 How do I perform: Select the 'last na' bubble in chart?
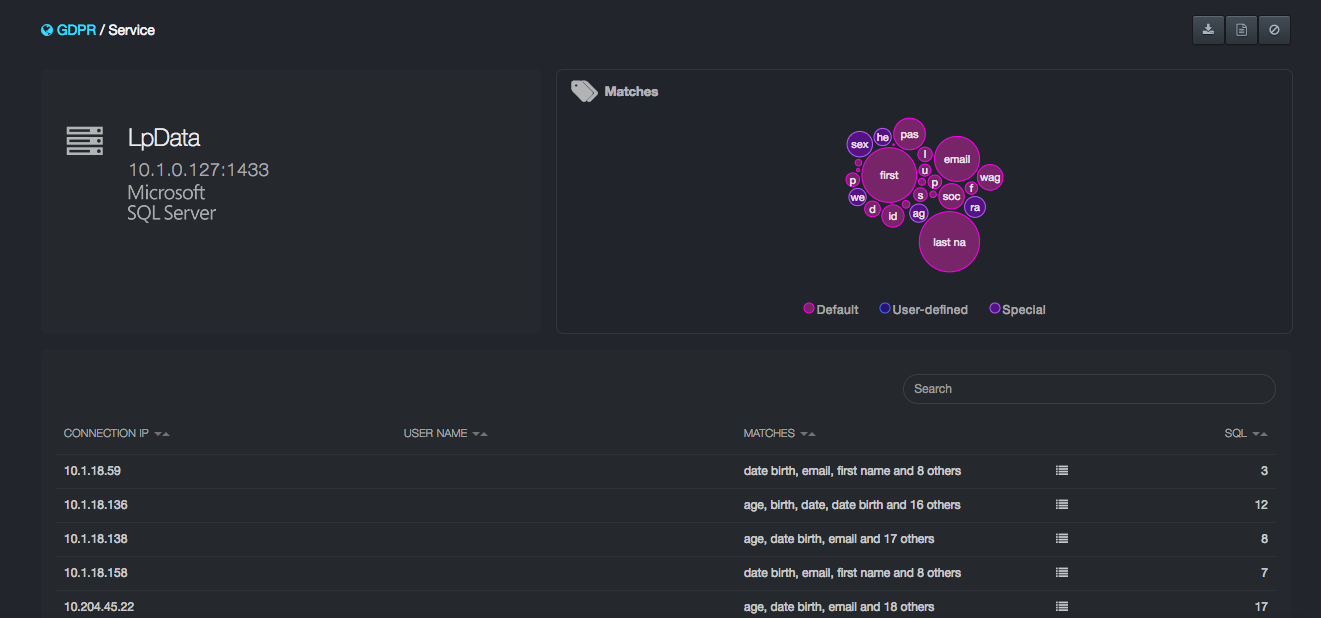(949, 242)
